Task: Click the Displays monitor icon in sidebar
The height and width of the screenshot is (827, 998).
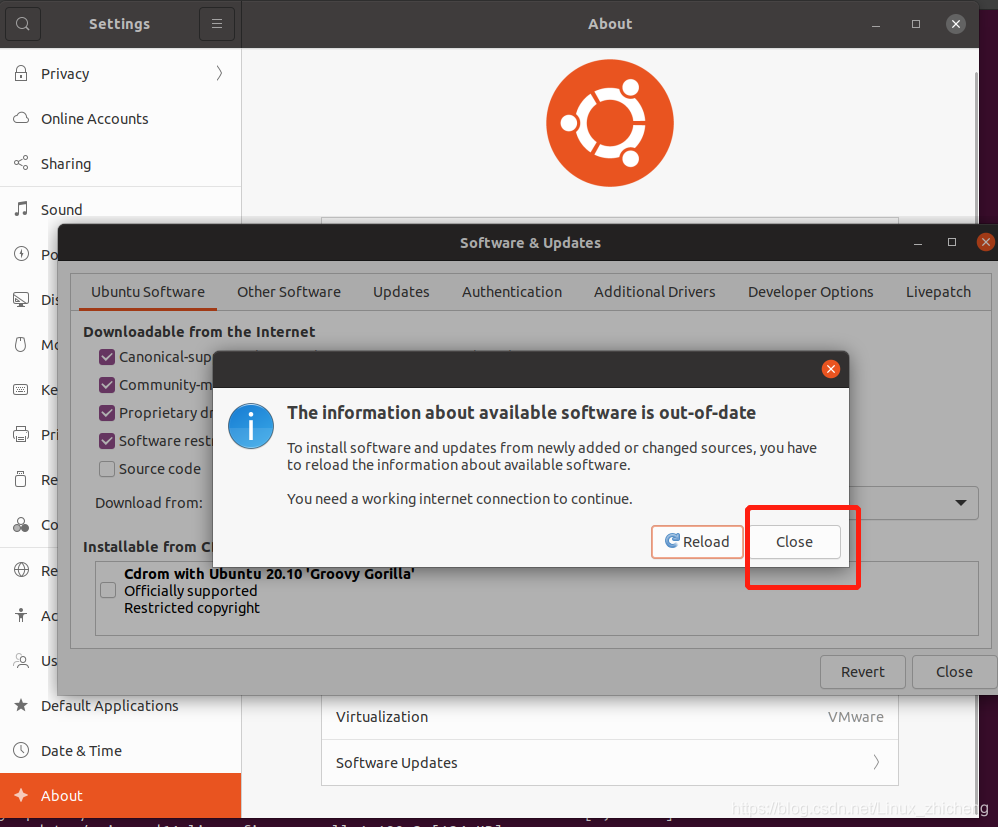Action: click(x=21, y=299)
